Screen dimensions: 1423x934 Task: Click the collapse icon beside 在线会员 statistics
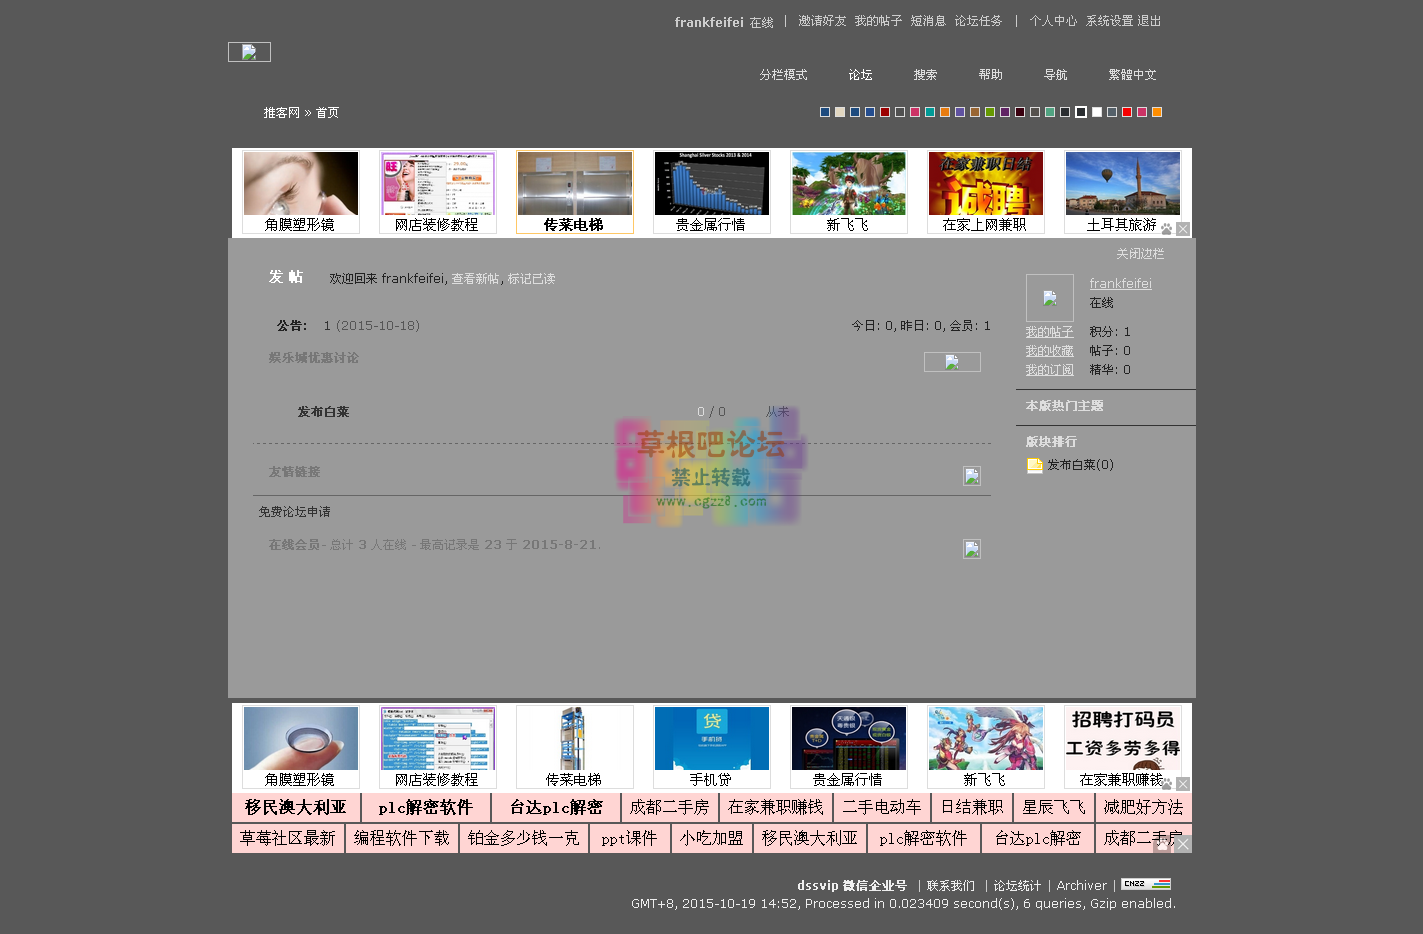[972, 548]
